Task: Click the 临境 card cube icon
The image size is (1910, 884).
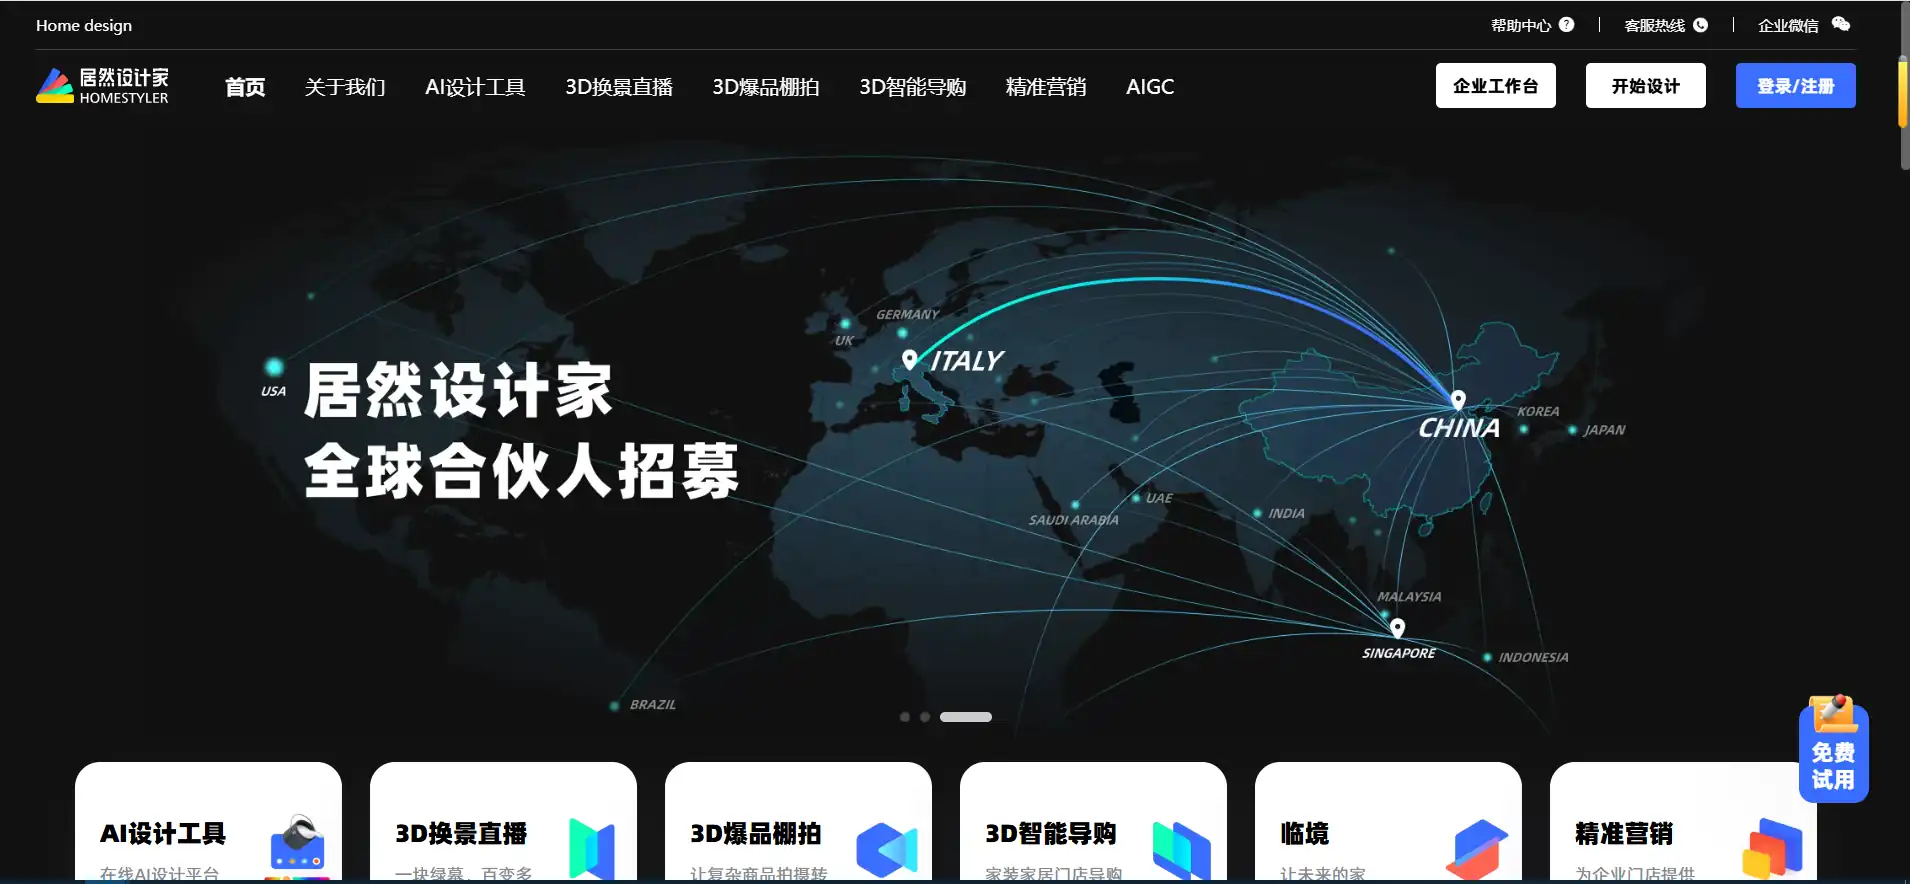Action: [1477, 848]
